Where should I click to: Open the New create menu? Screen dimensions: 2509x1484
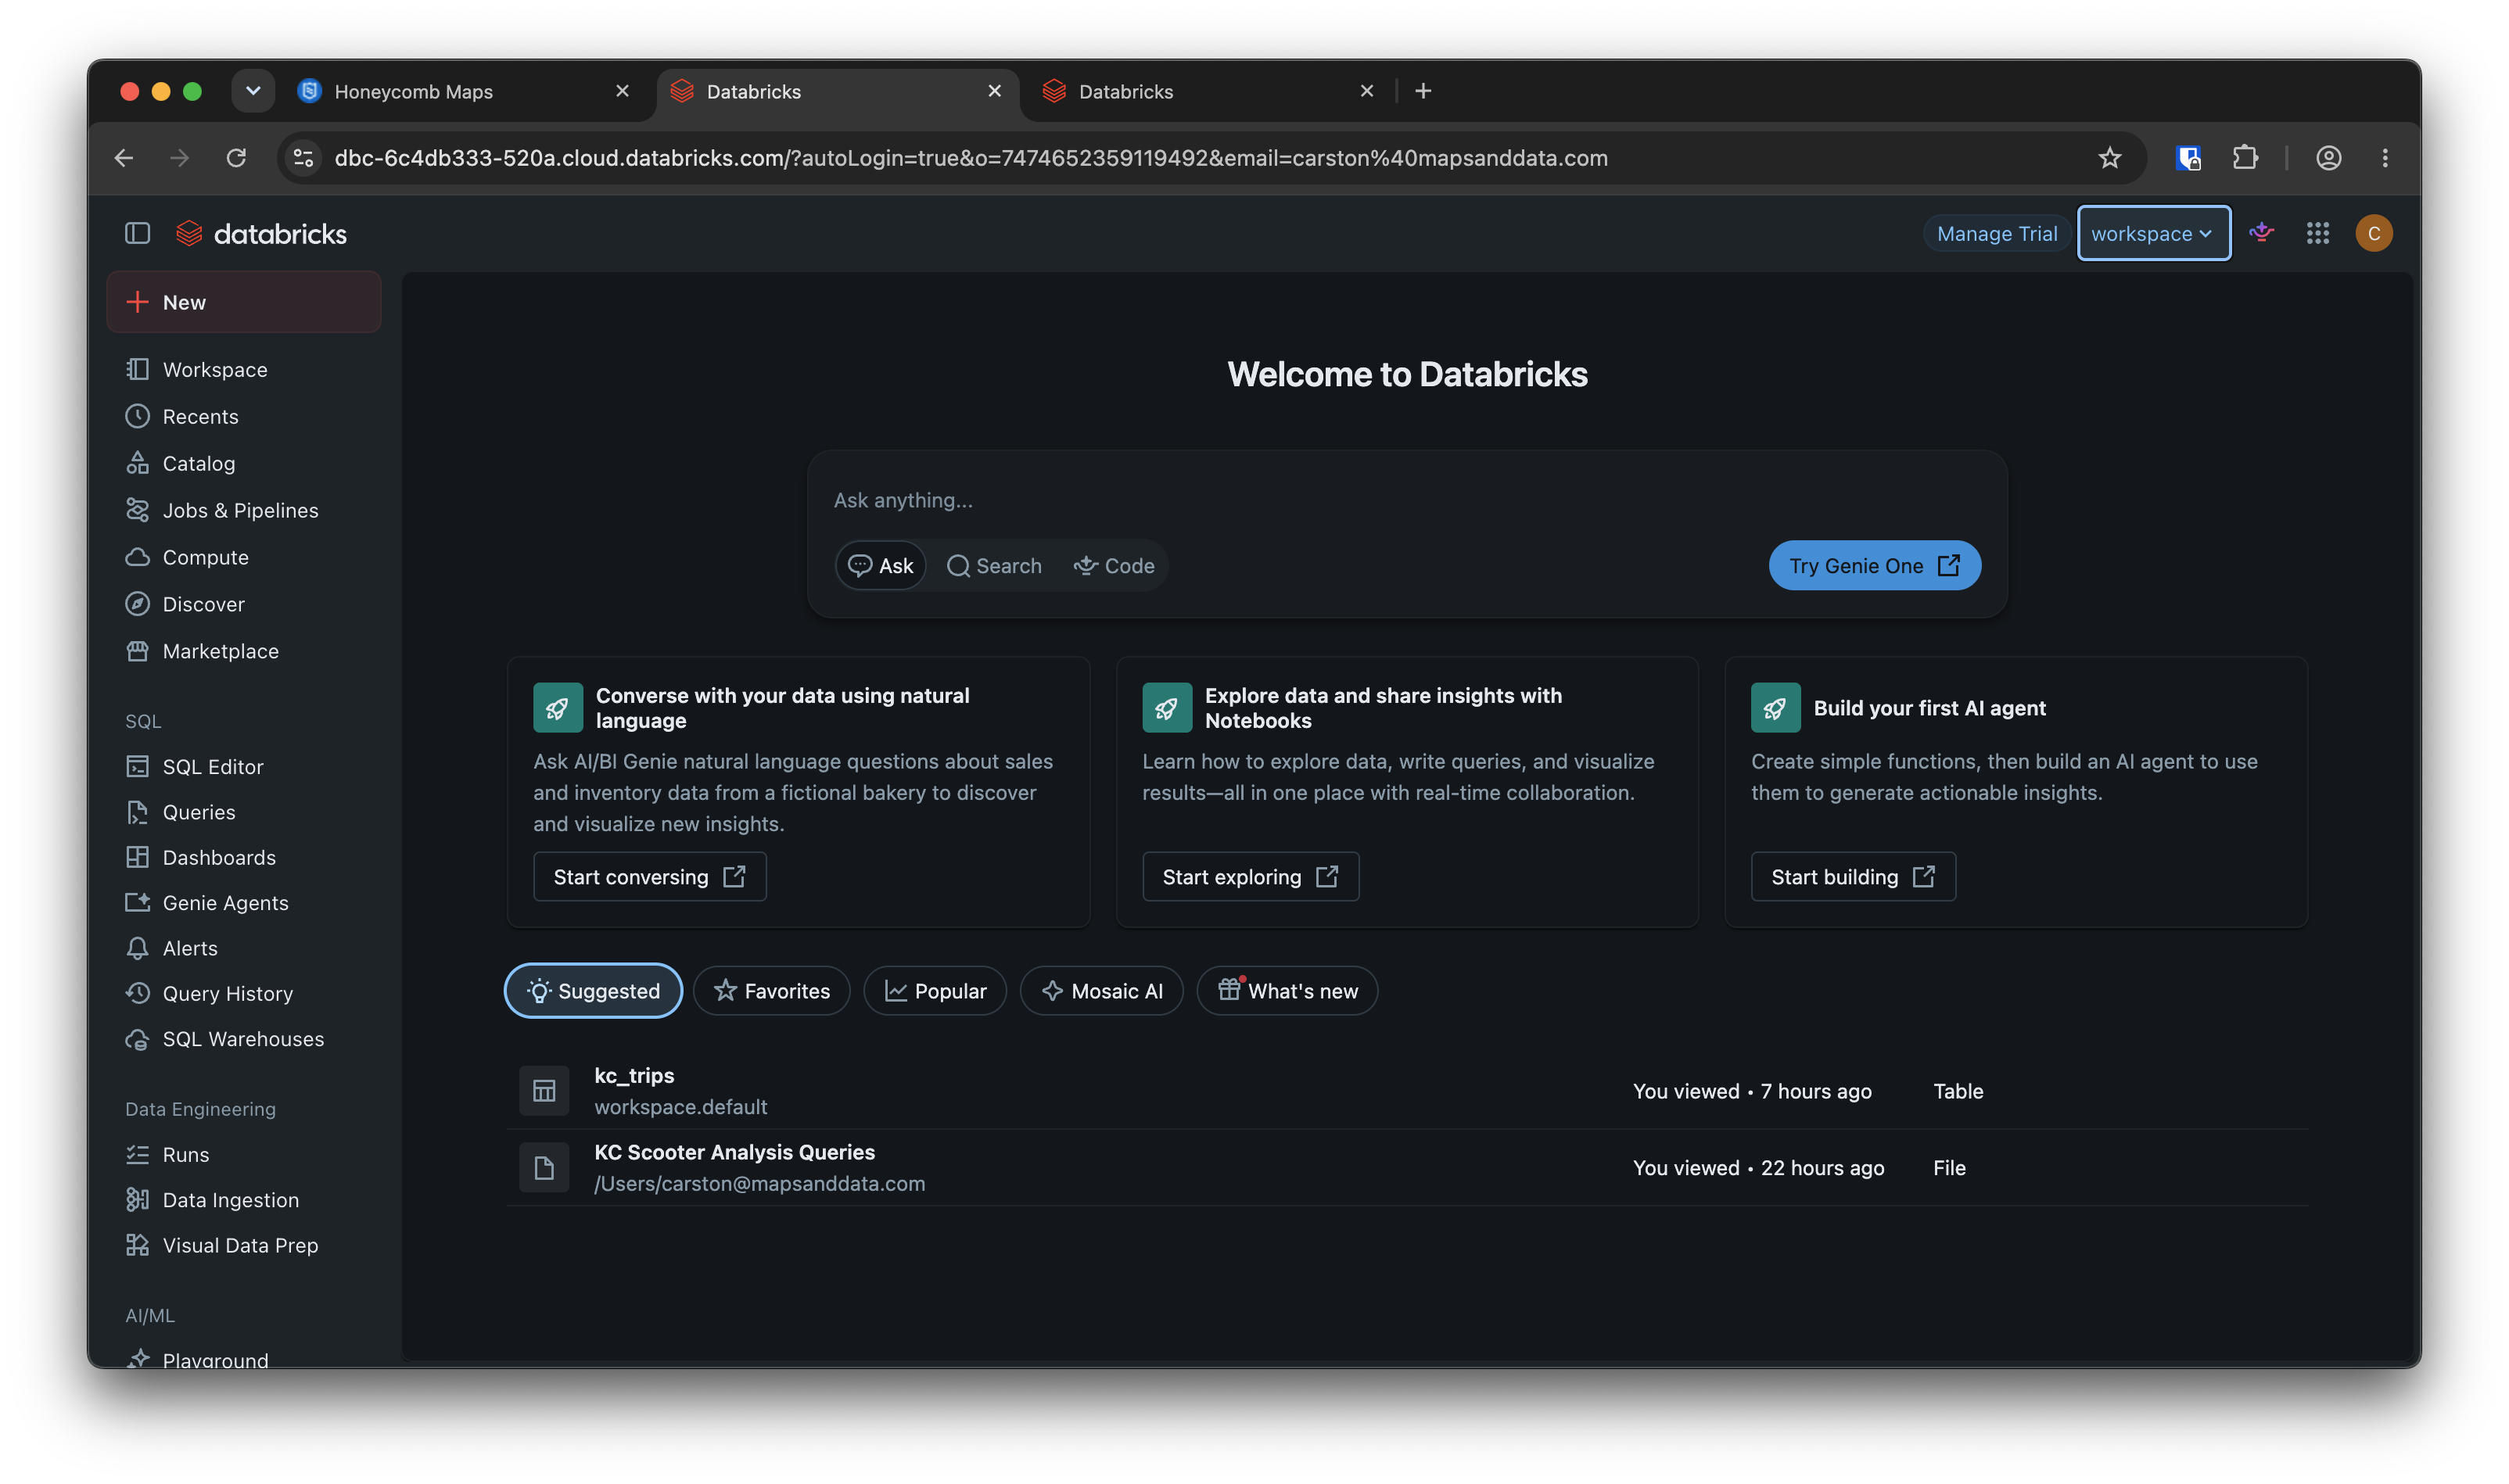pyautogui.click(x=244, y=302)
